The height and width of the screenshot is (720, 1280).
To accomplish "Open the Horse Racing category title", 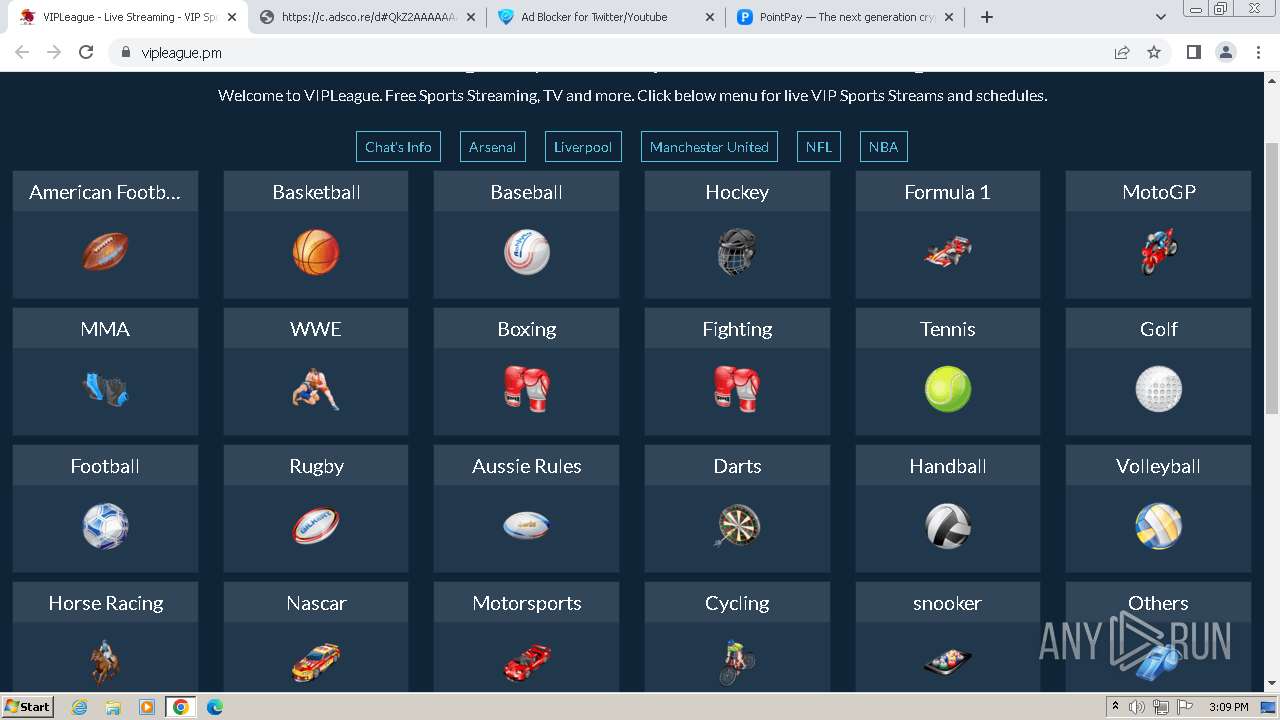I will (105, 603).
